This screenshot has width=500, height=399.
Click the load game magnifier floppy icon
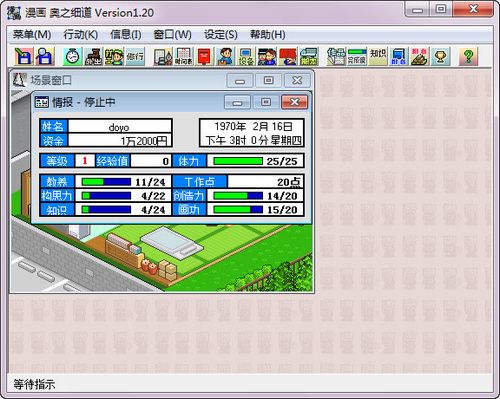pos(45,56)
